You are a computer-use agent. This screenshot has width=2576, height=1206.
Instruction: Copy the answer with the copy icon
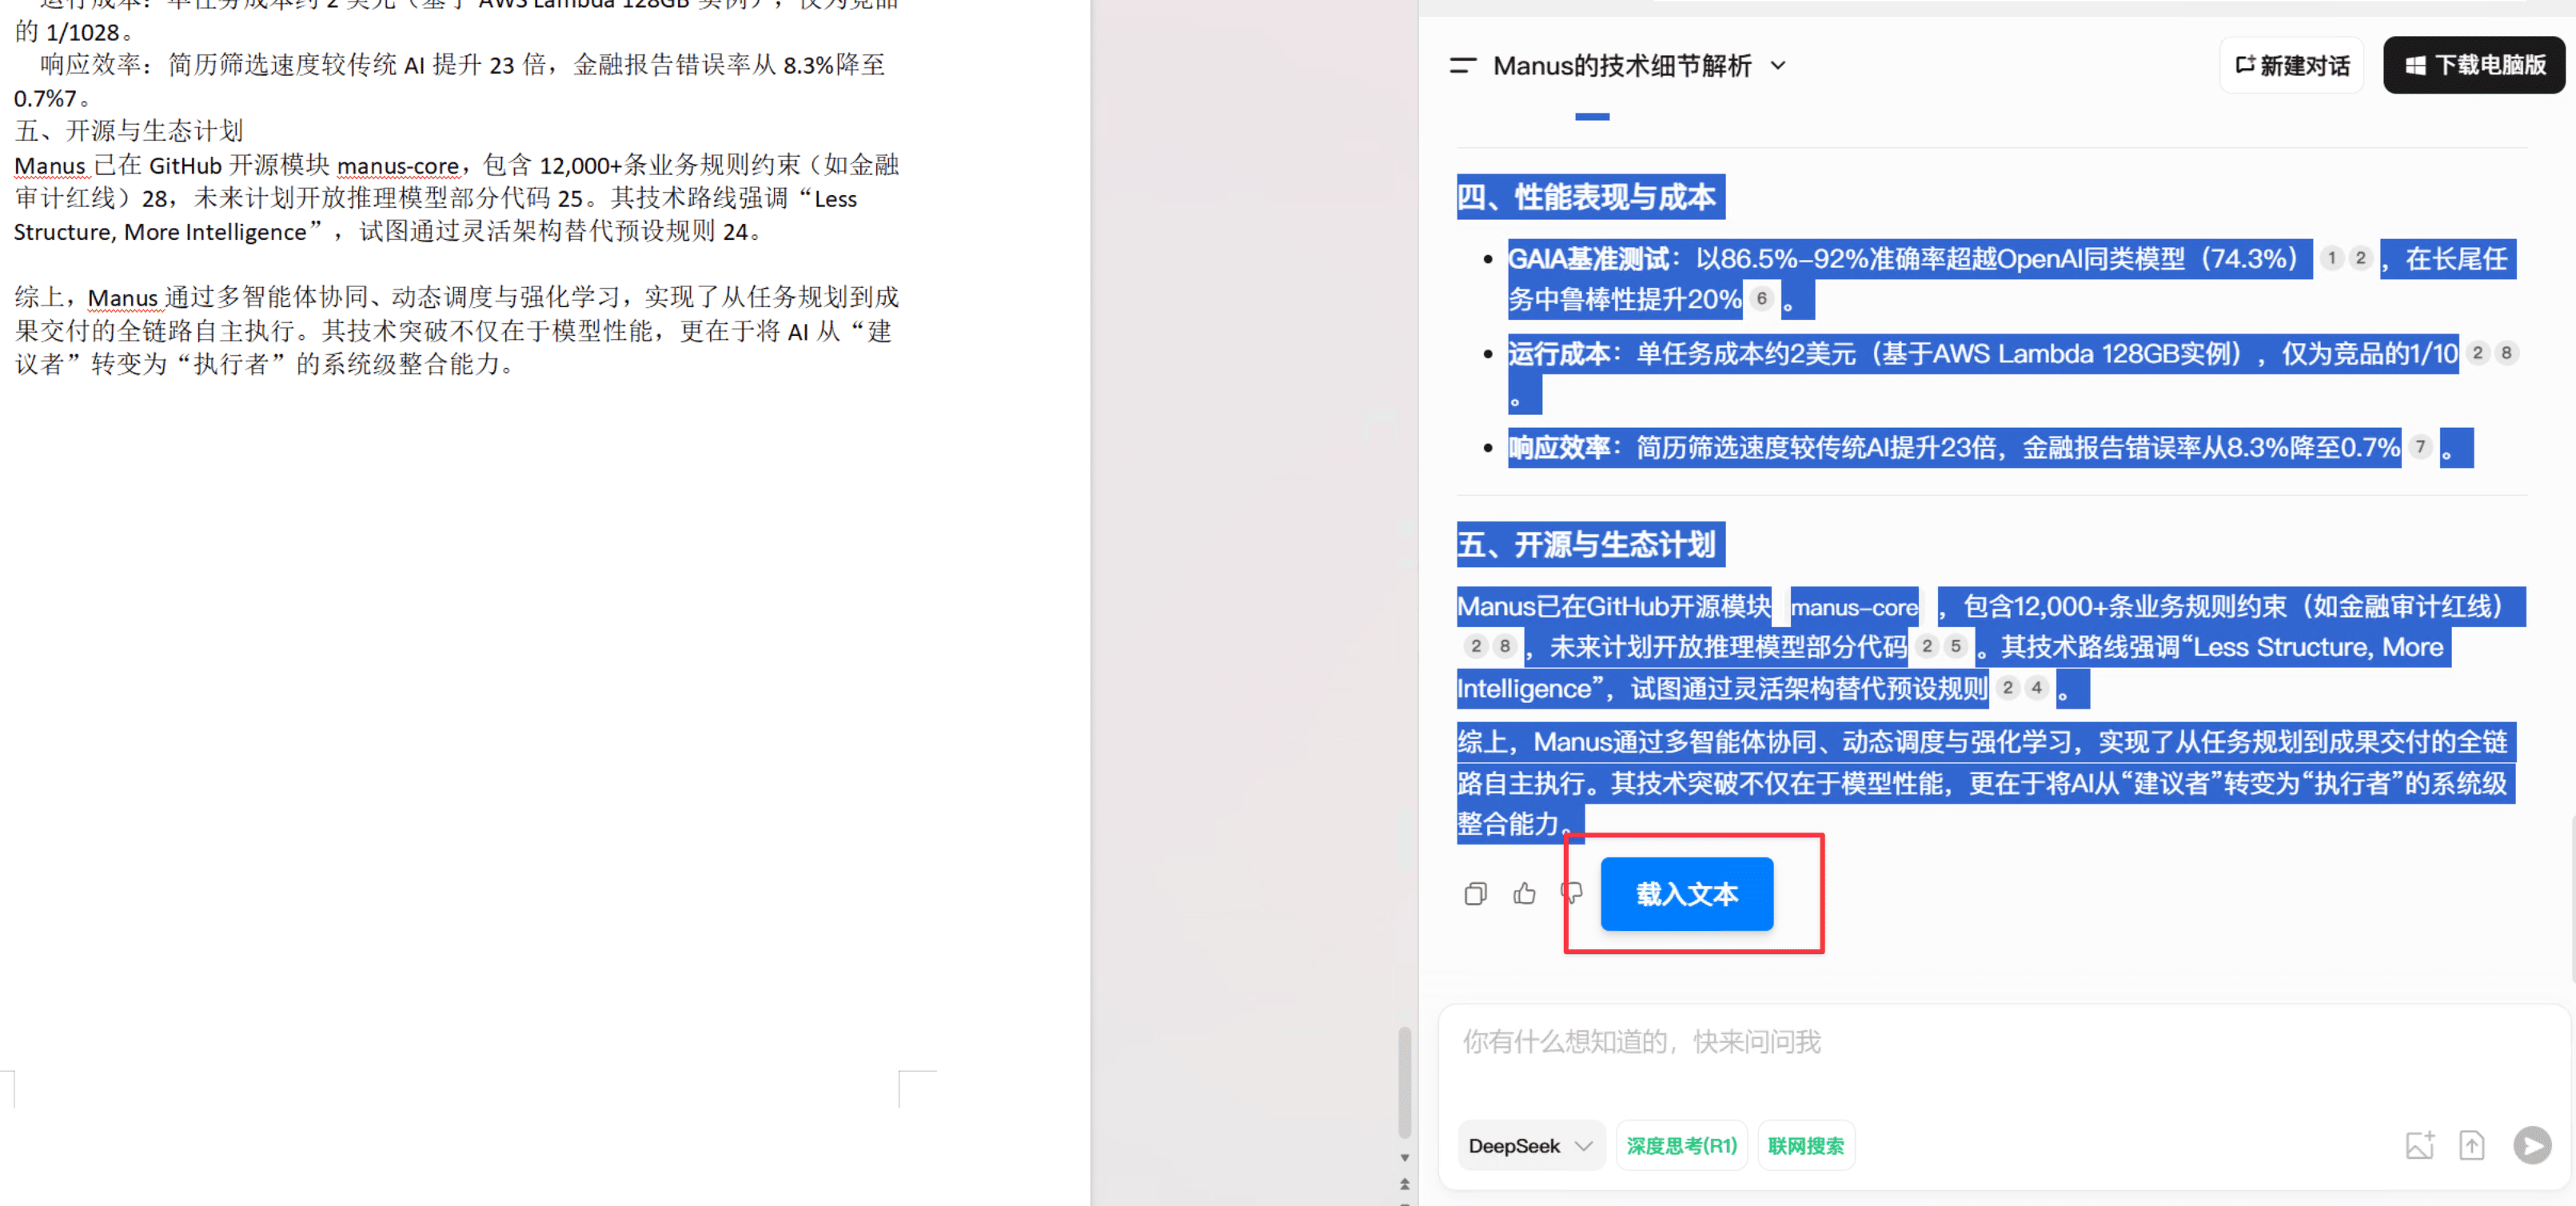coord(1475,893)
